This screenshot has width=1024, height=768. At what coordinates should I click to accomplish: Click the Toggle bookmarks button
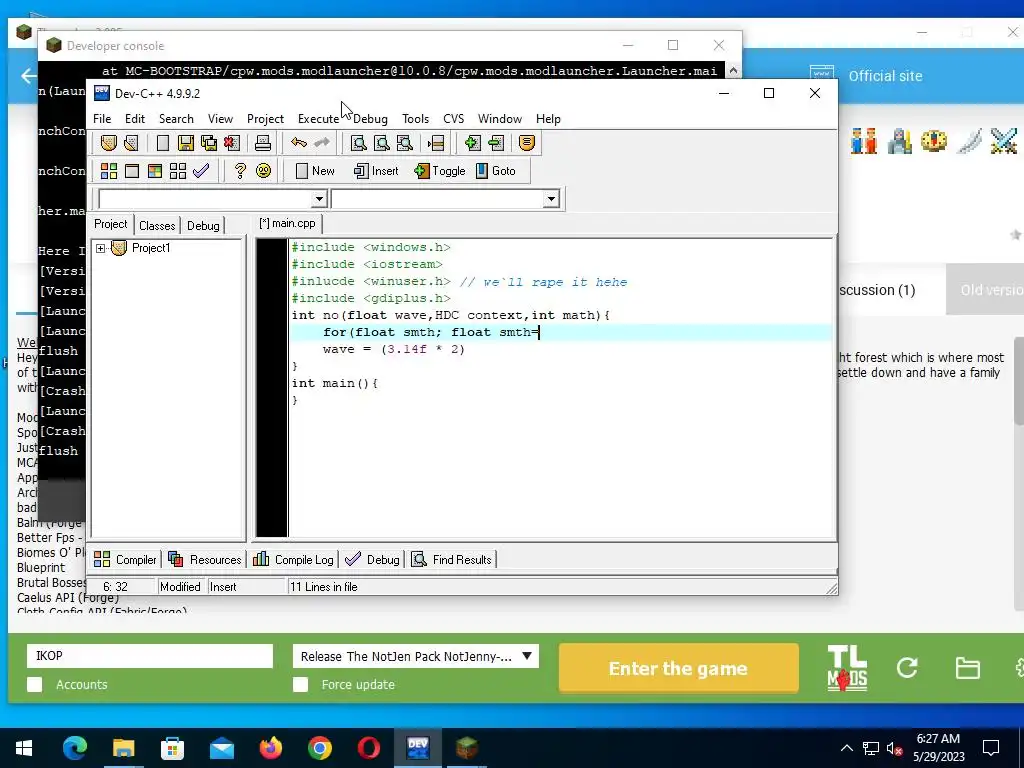click(440, 171)
